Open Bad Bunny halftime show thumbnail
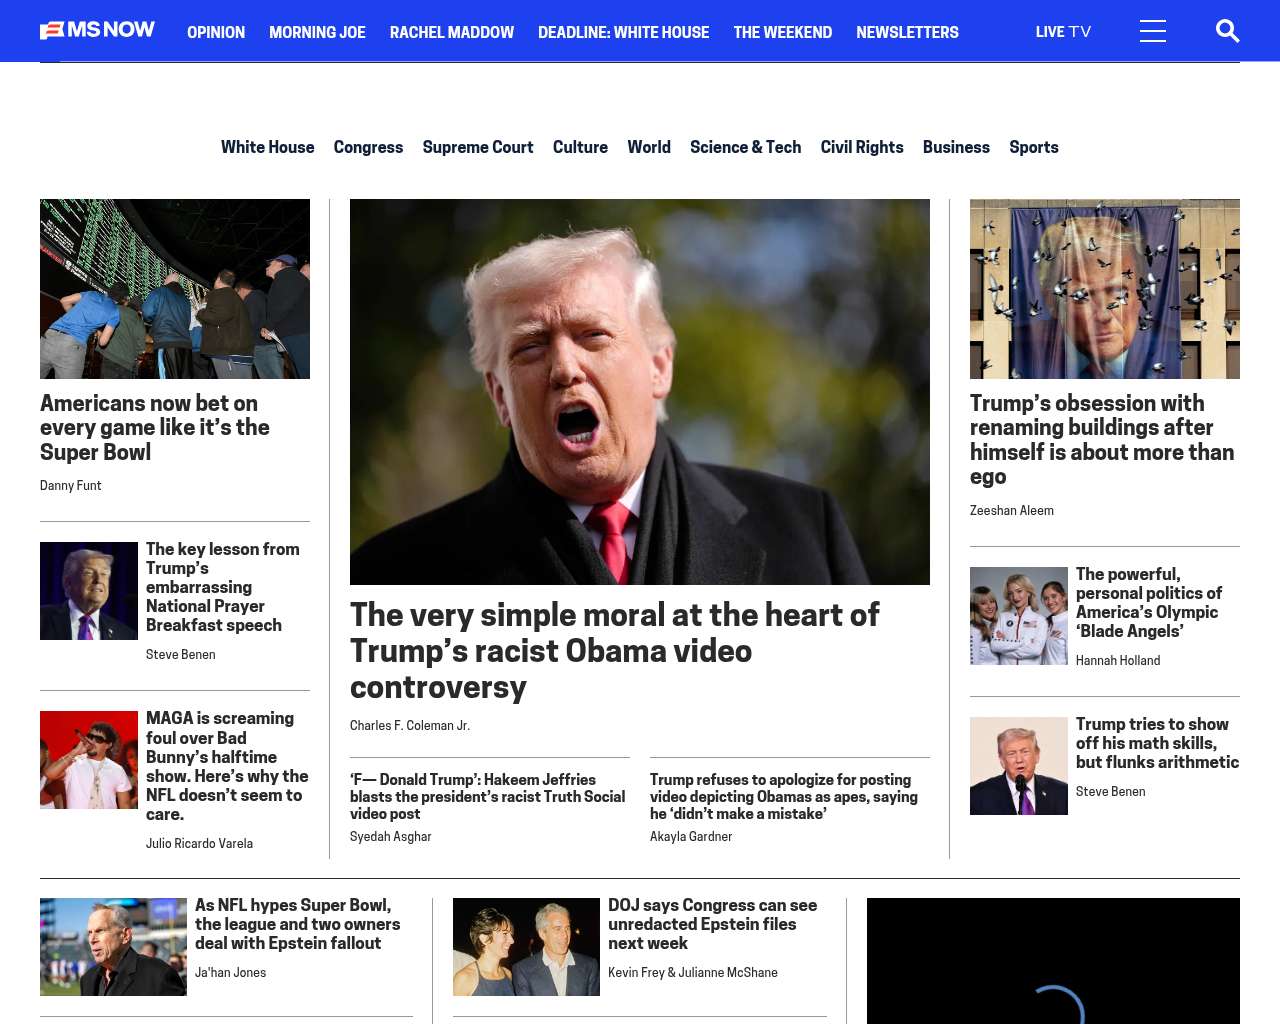Viewport: 1280px width, 1024px height. [x=89, y=760]
